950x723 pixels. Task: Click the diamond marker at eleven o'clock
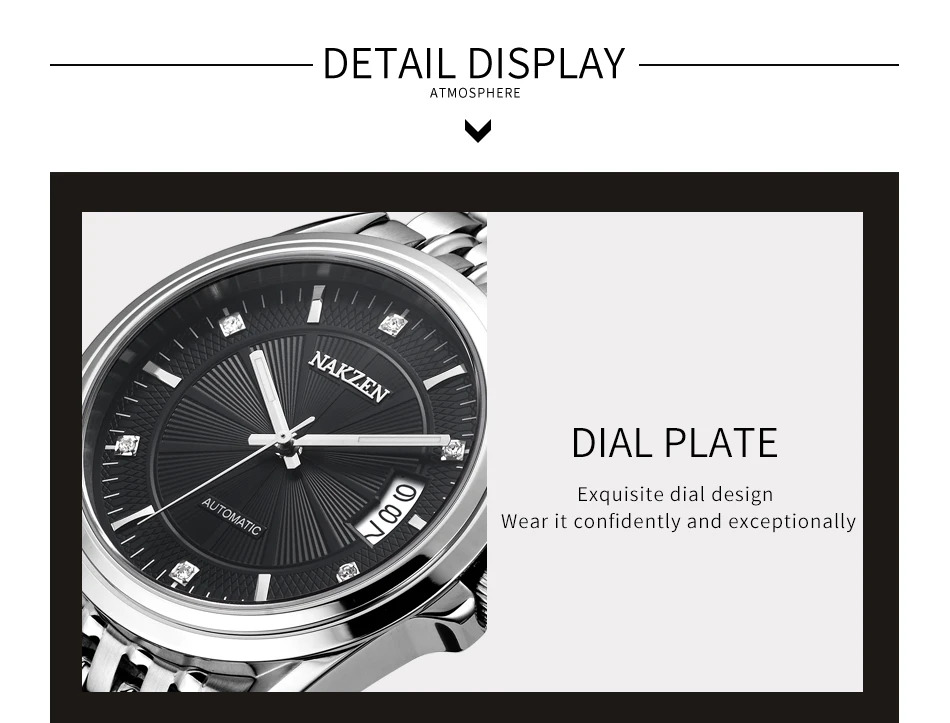pyautogui.click(x=232, y=325)
